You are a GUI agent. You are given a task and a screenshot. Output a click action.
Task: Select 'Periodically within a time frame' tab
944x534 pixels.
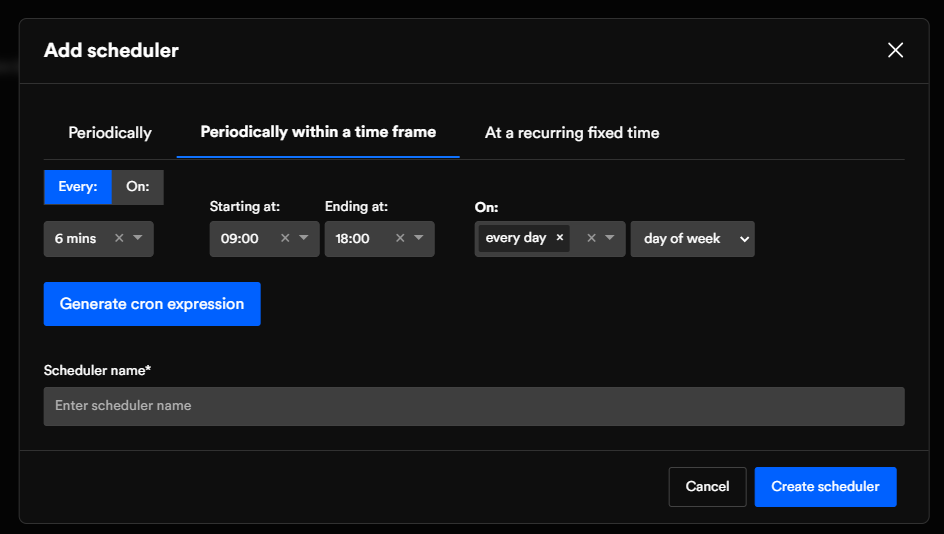click(318, 132)
